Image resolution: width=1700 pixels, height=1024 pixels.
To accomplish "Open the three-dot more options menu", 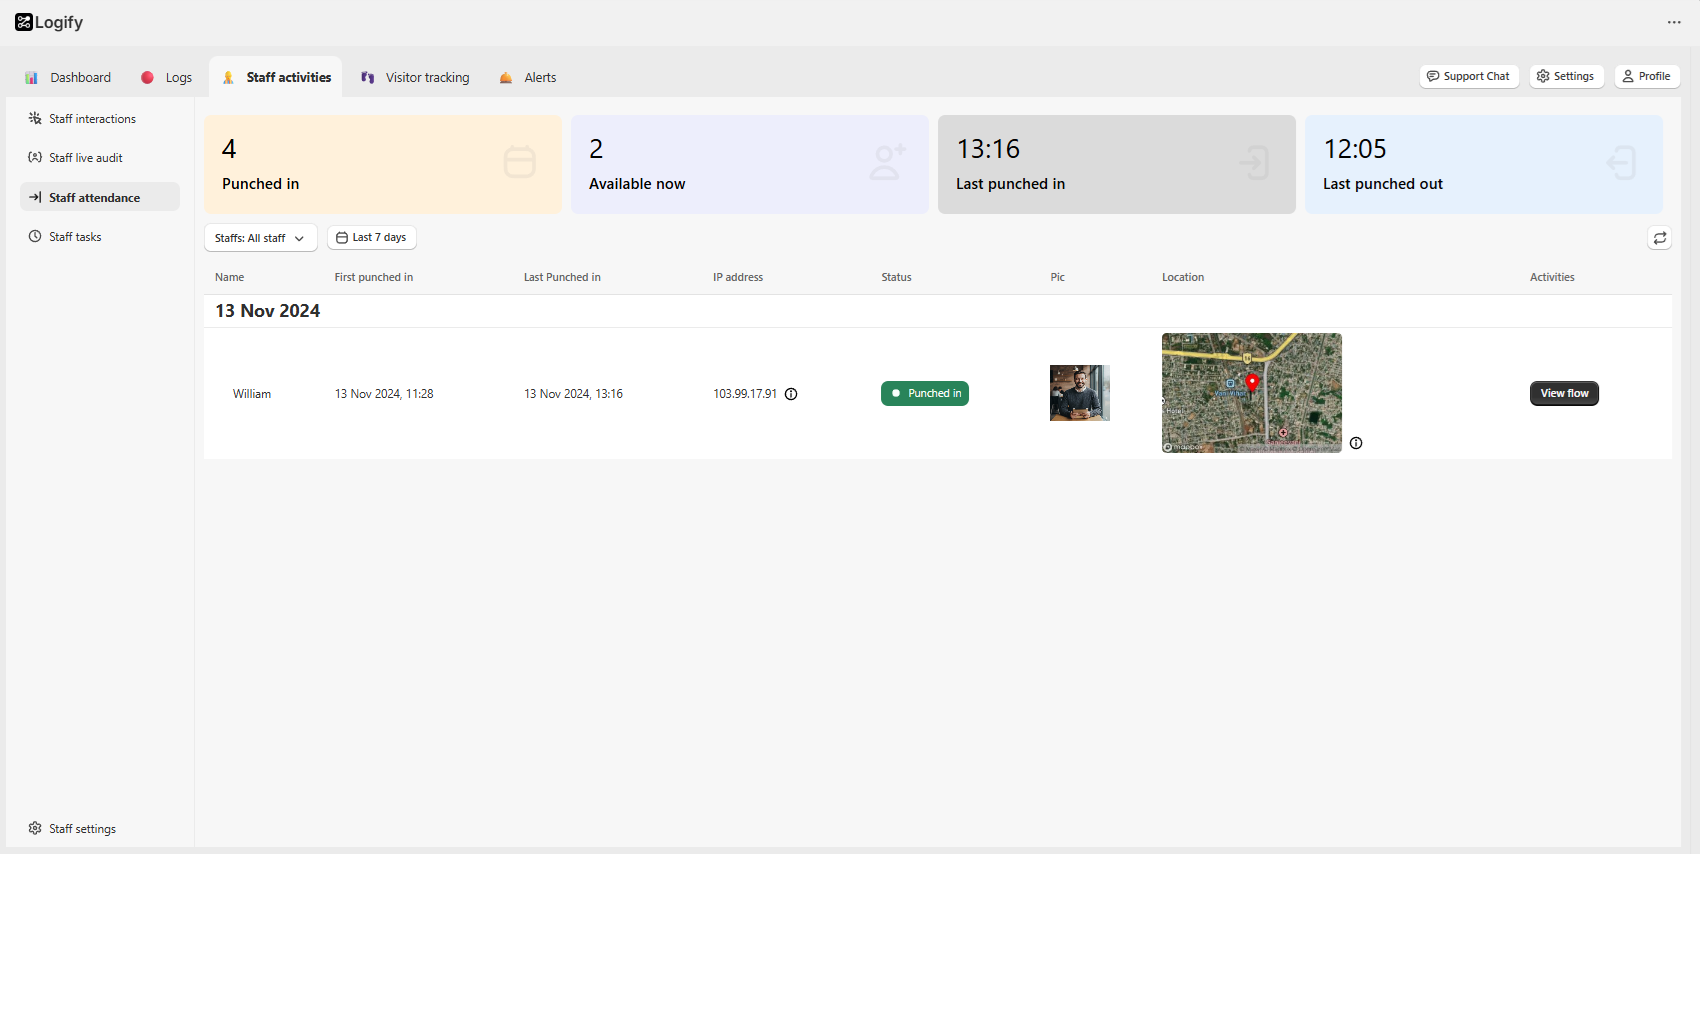I will point(1674,22).
